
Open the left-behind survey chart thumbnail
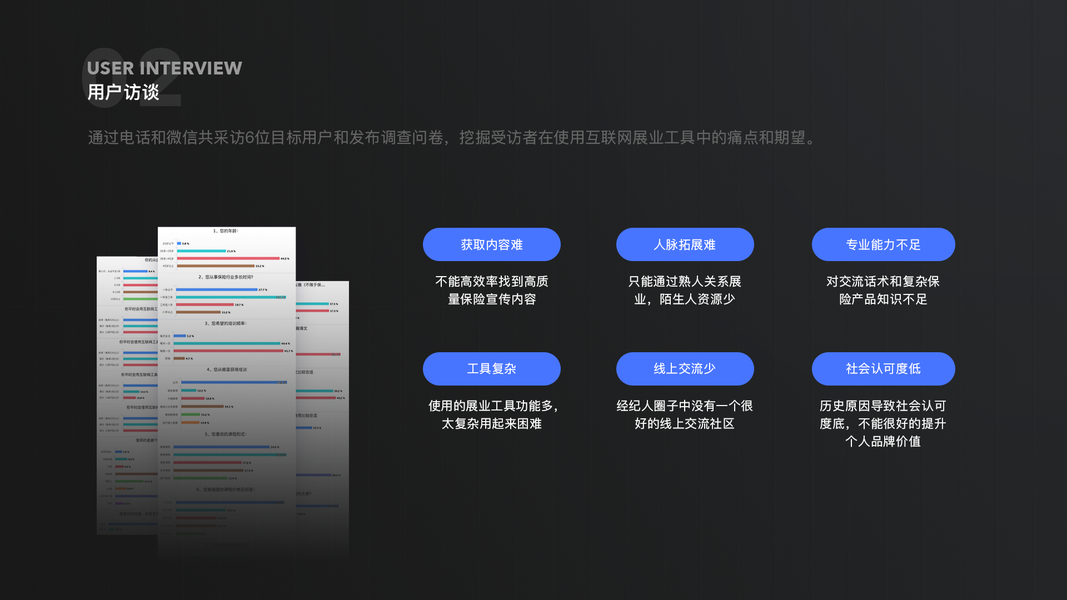click(x=127, y=395)
